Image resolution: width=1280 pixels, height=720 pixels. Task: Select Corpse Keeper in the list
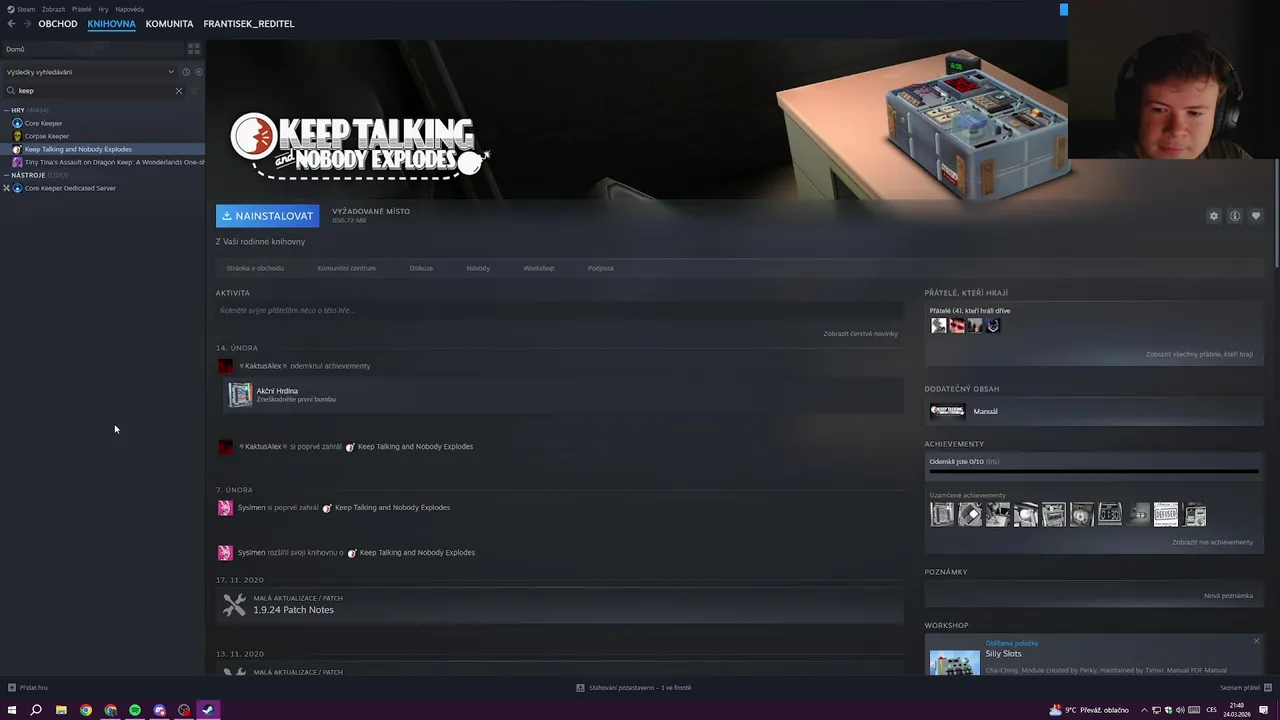tap(46, 136)
